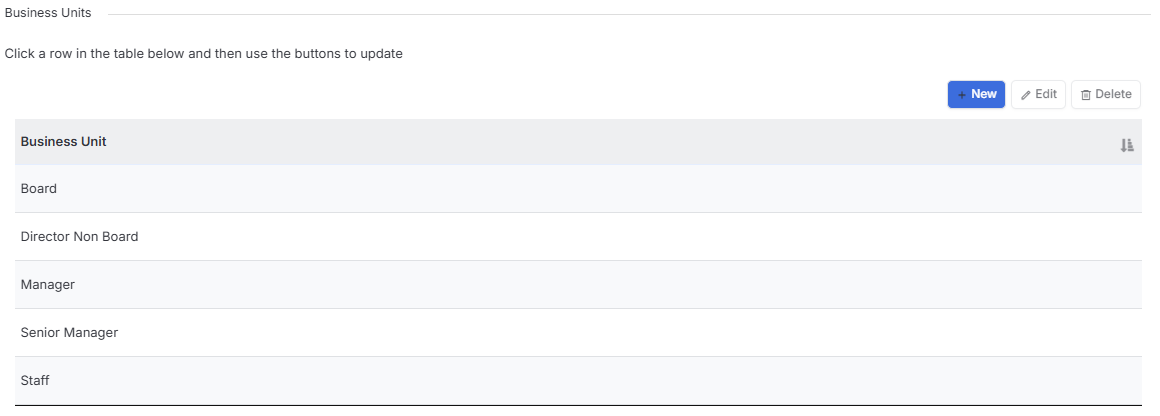Screen dimensions: 1160x416
Task: Toggle the sort order icon in header
Action: [1127, 145]
